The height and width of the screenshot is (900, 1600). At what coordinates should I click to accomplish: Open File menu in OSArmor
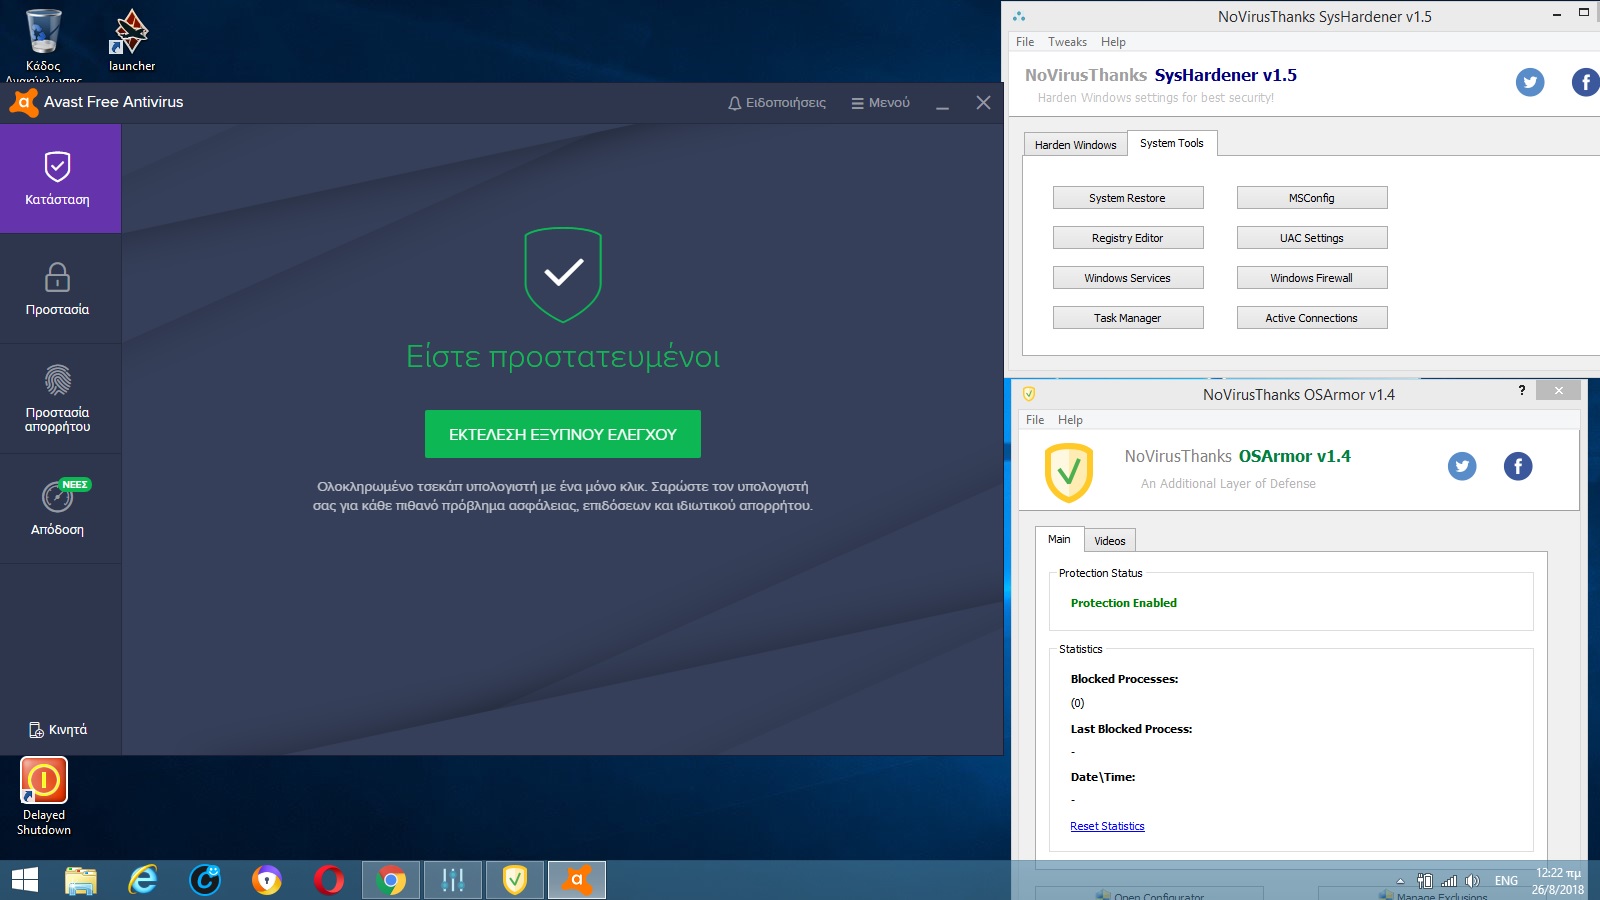(x=1035, y=420)
